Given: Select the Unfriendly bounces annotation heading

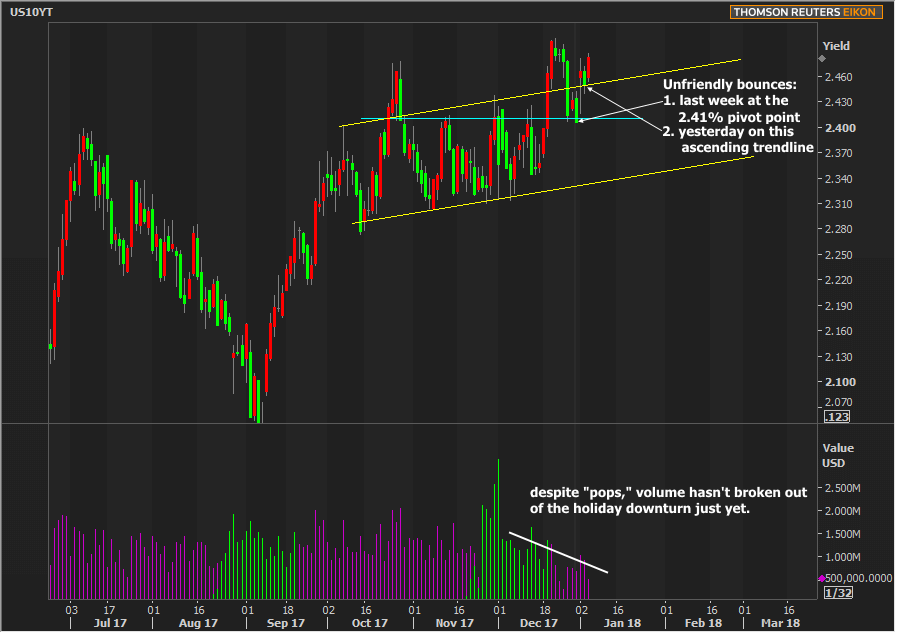Looking at the screenshot, I should tap(729, 85).
